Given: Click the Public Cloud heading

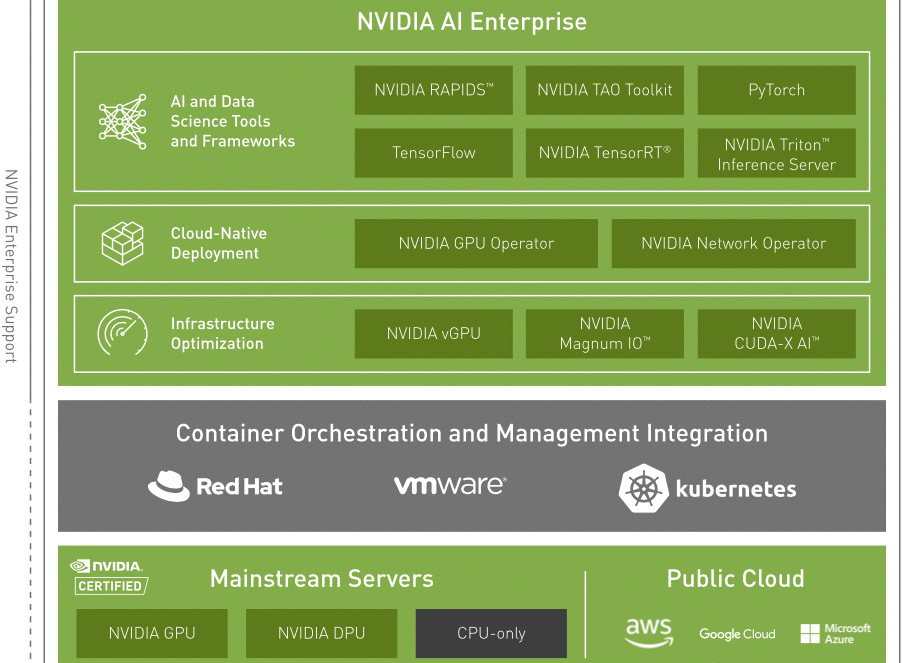Looking at the screenshot, I should pos(735,579).
